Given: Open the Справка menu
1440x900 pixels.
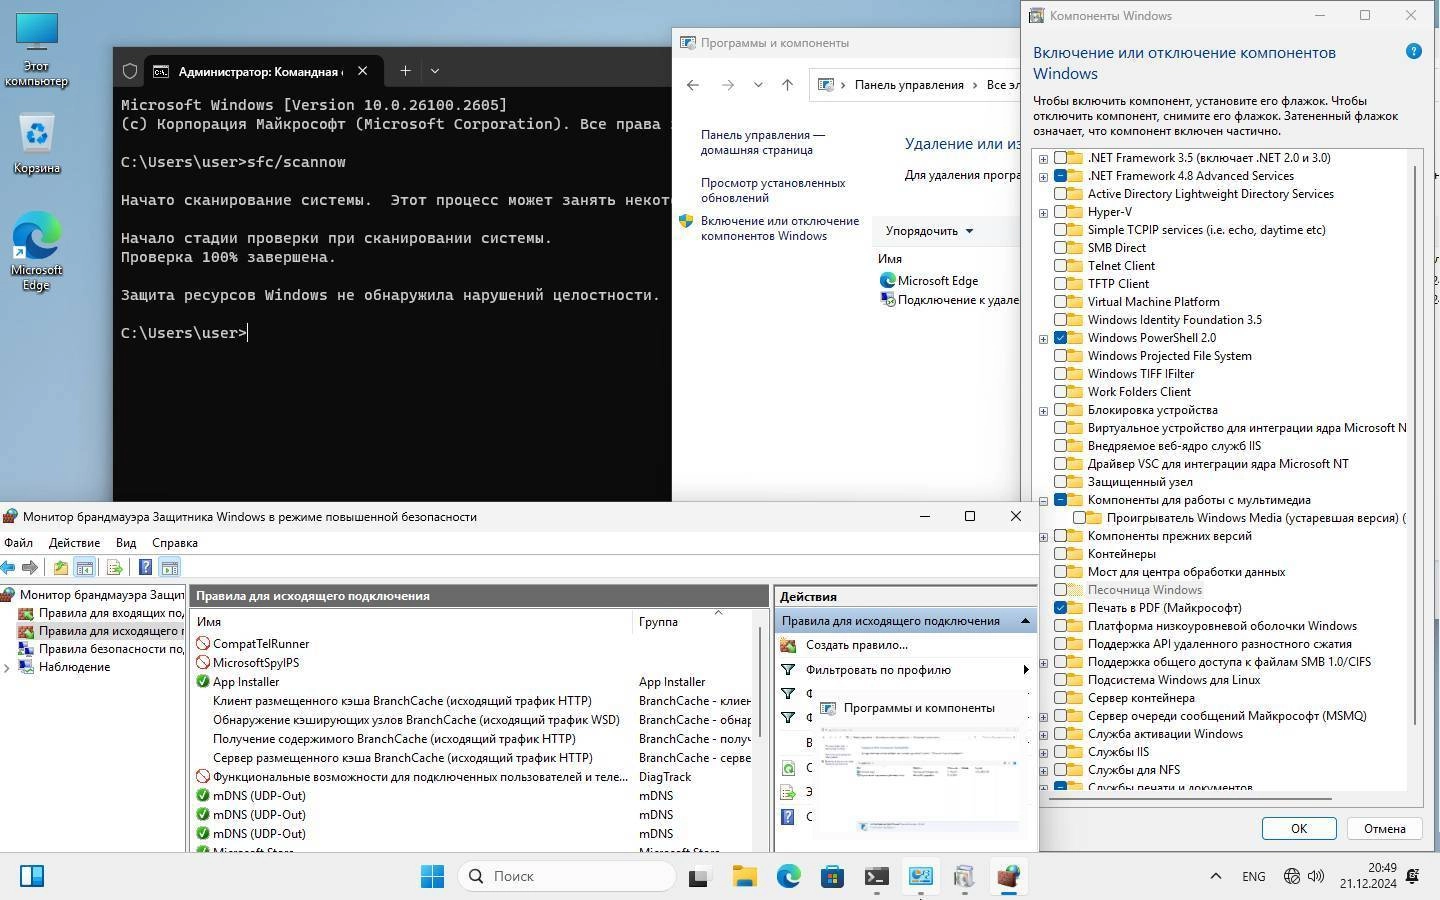Looking at the screenshot, I should [175, 543].
